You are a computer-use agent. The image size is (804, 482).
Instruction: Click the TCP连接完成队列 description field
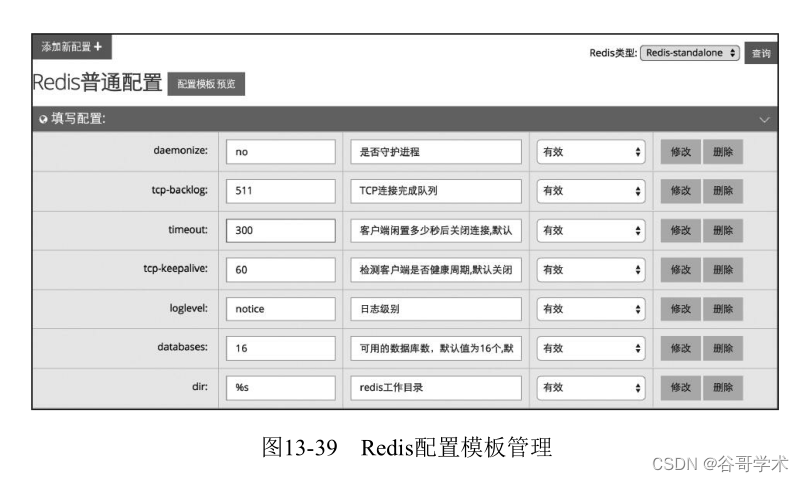point(436,191)
